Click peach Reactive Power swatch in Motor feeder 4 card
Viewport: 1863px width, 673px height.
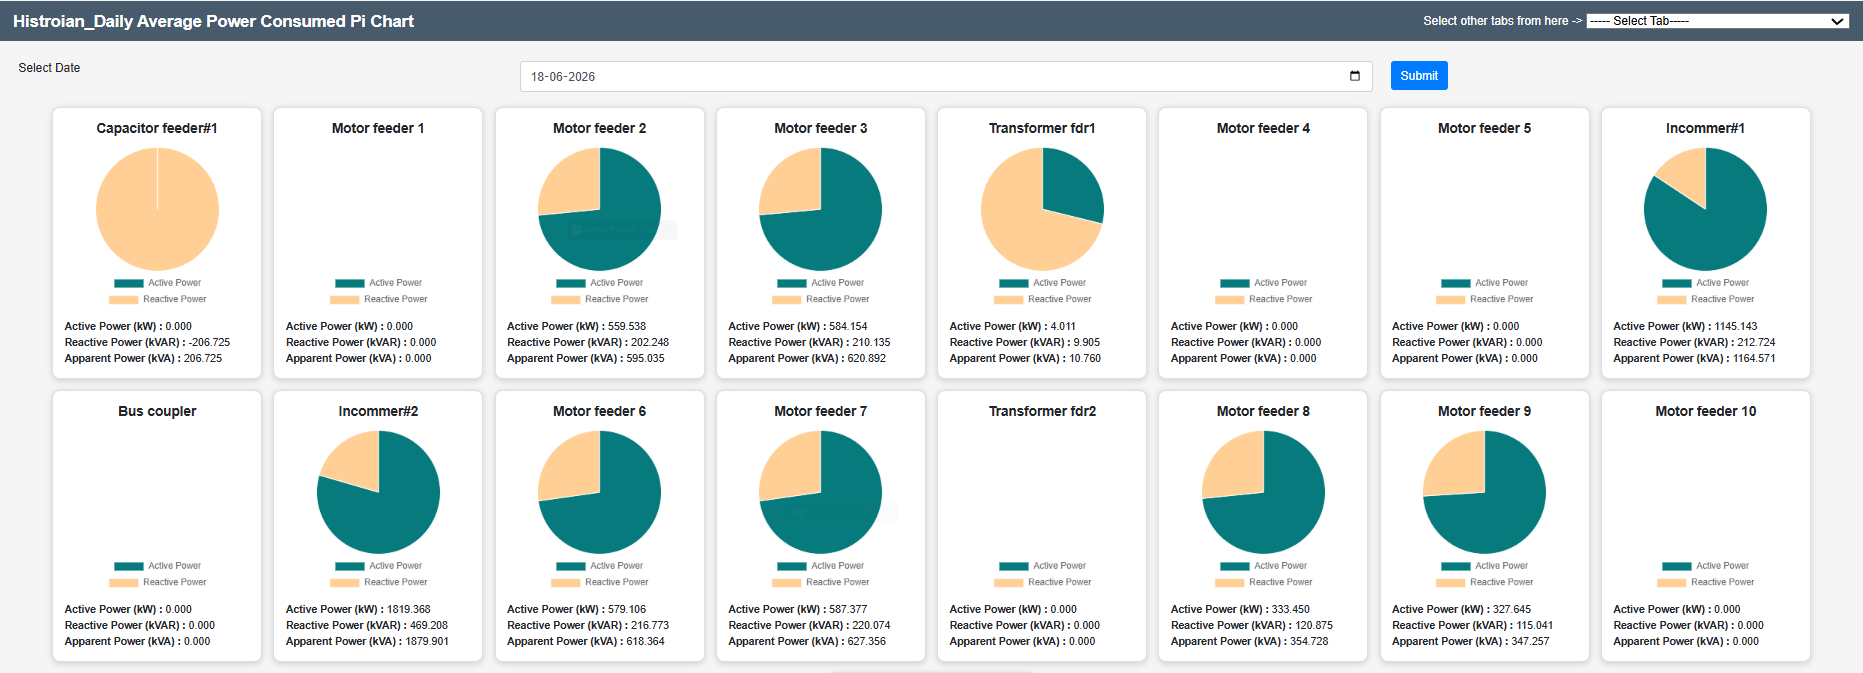pyautogui.click(x=1229, y=299)
